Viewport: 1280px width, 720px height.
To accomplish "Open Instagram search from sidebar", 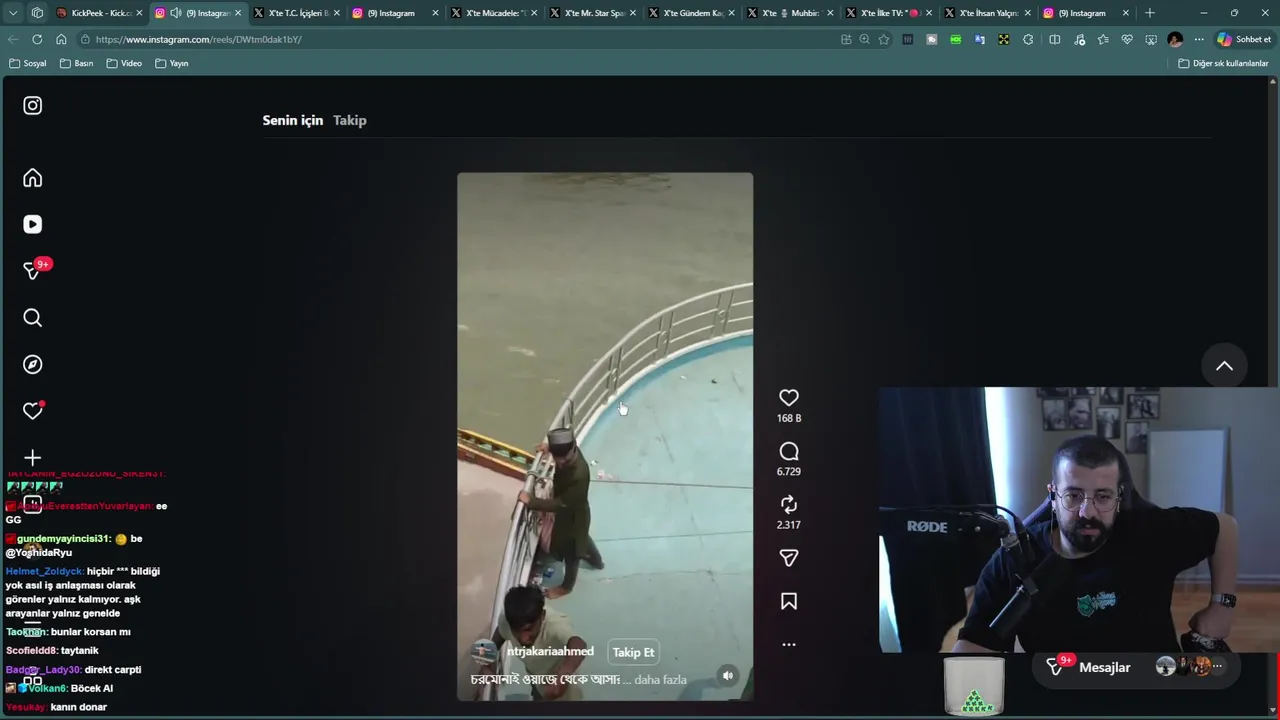I will (33, 318).
